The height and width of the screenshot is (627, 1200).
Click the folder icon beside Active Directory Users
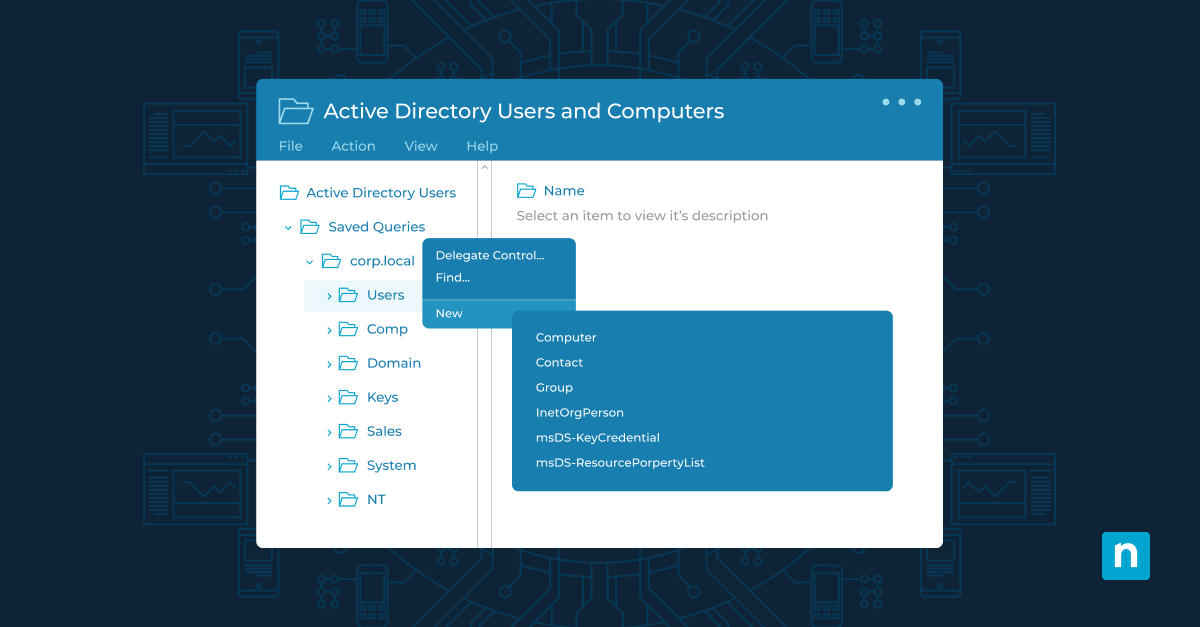pyautogui.click(x=289, y=193)
